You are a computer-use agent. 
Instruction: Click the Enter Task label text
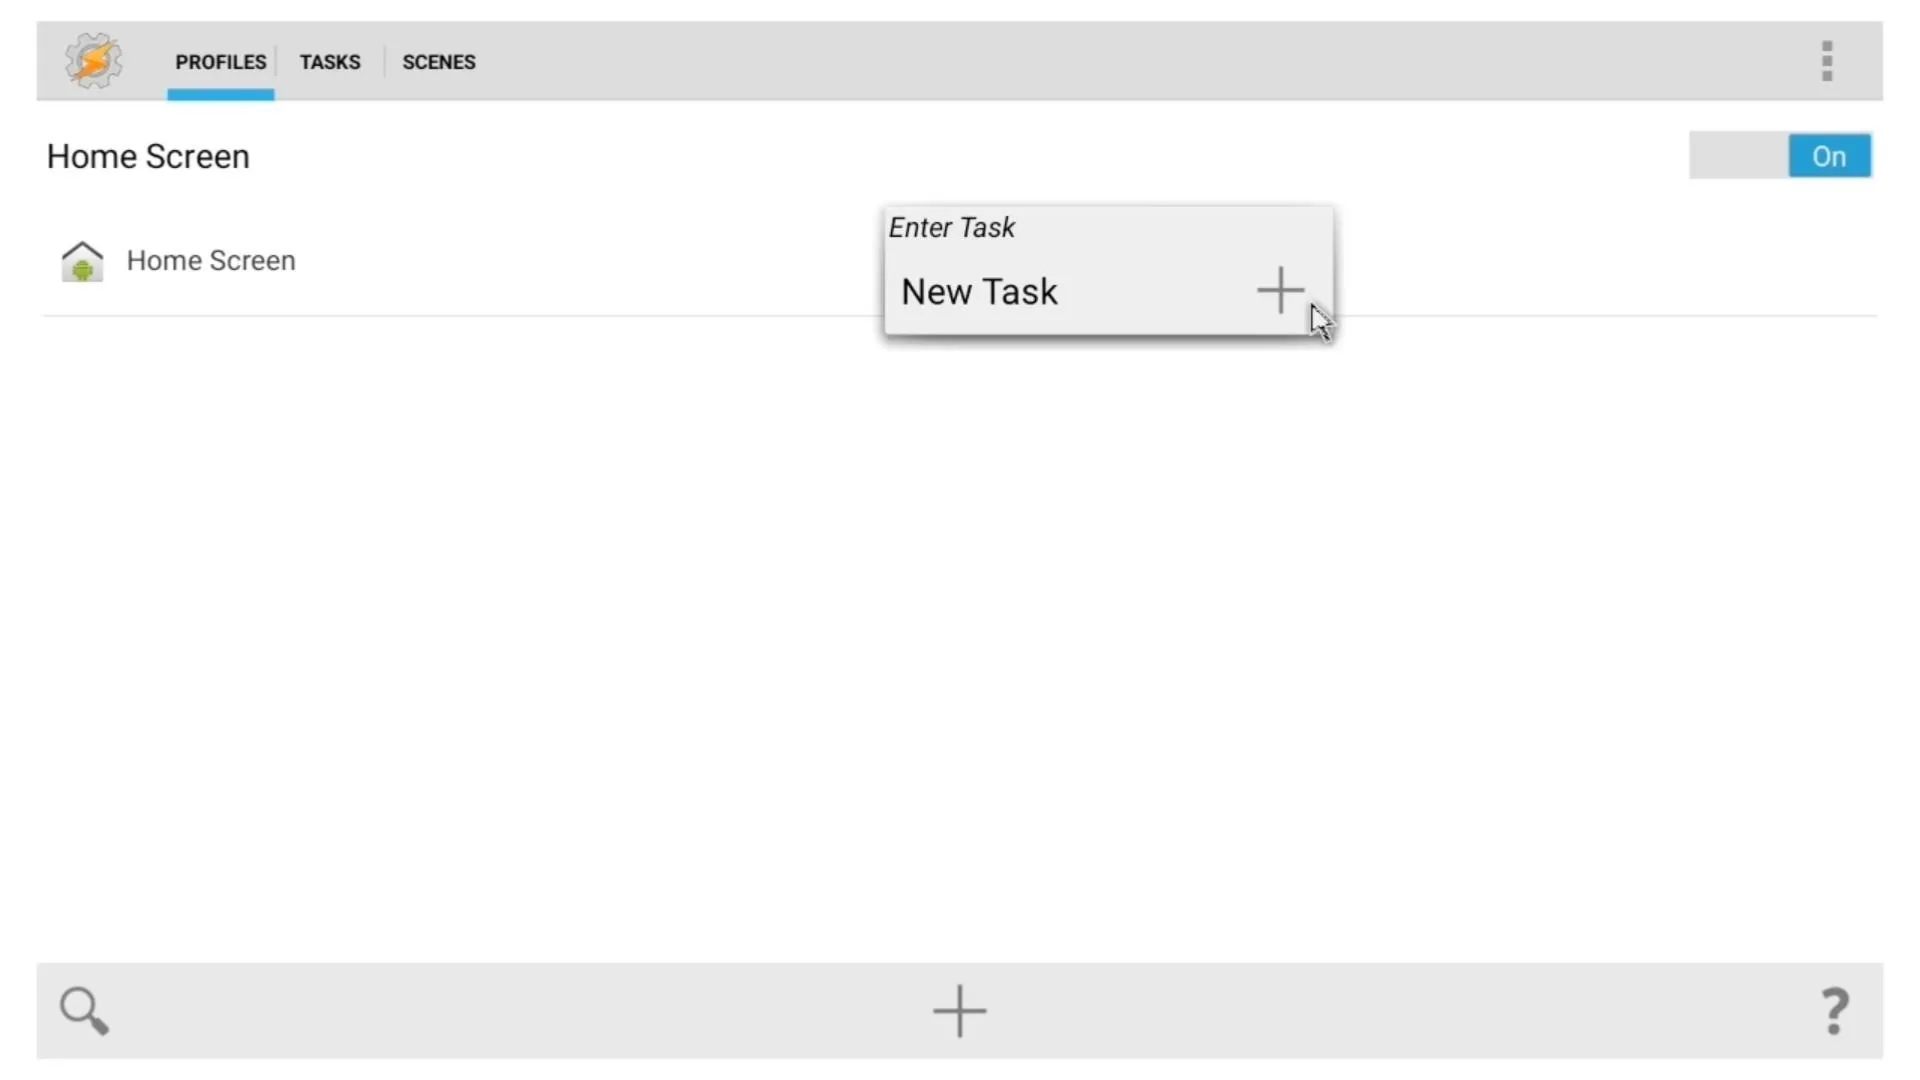[952, 227]
